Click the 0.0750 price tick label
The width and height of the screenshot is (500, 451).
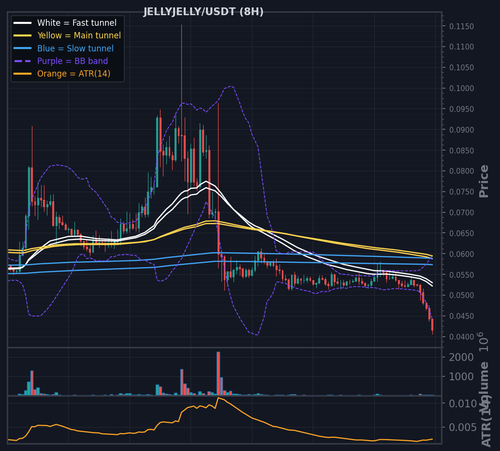(x=461, y=192)
